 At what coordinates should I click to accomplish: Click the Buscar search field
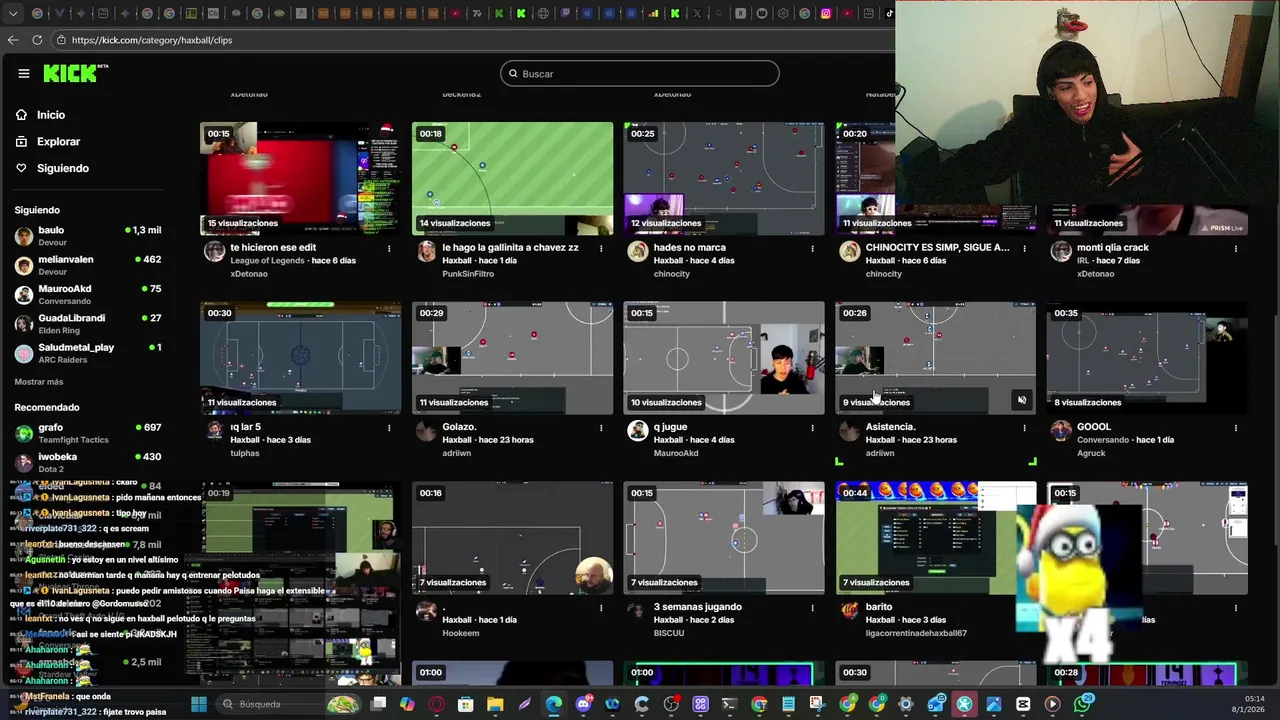[x=639, y=73]
